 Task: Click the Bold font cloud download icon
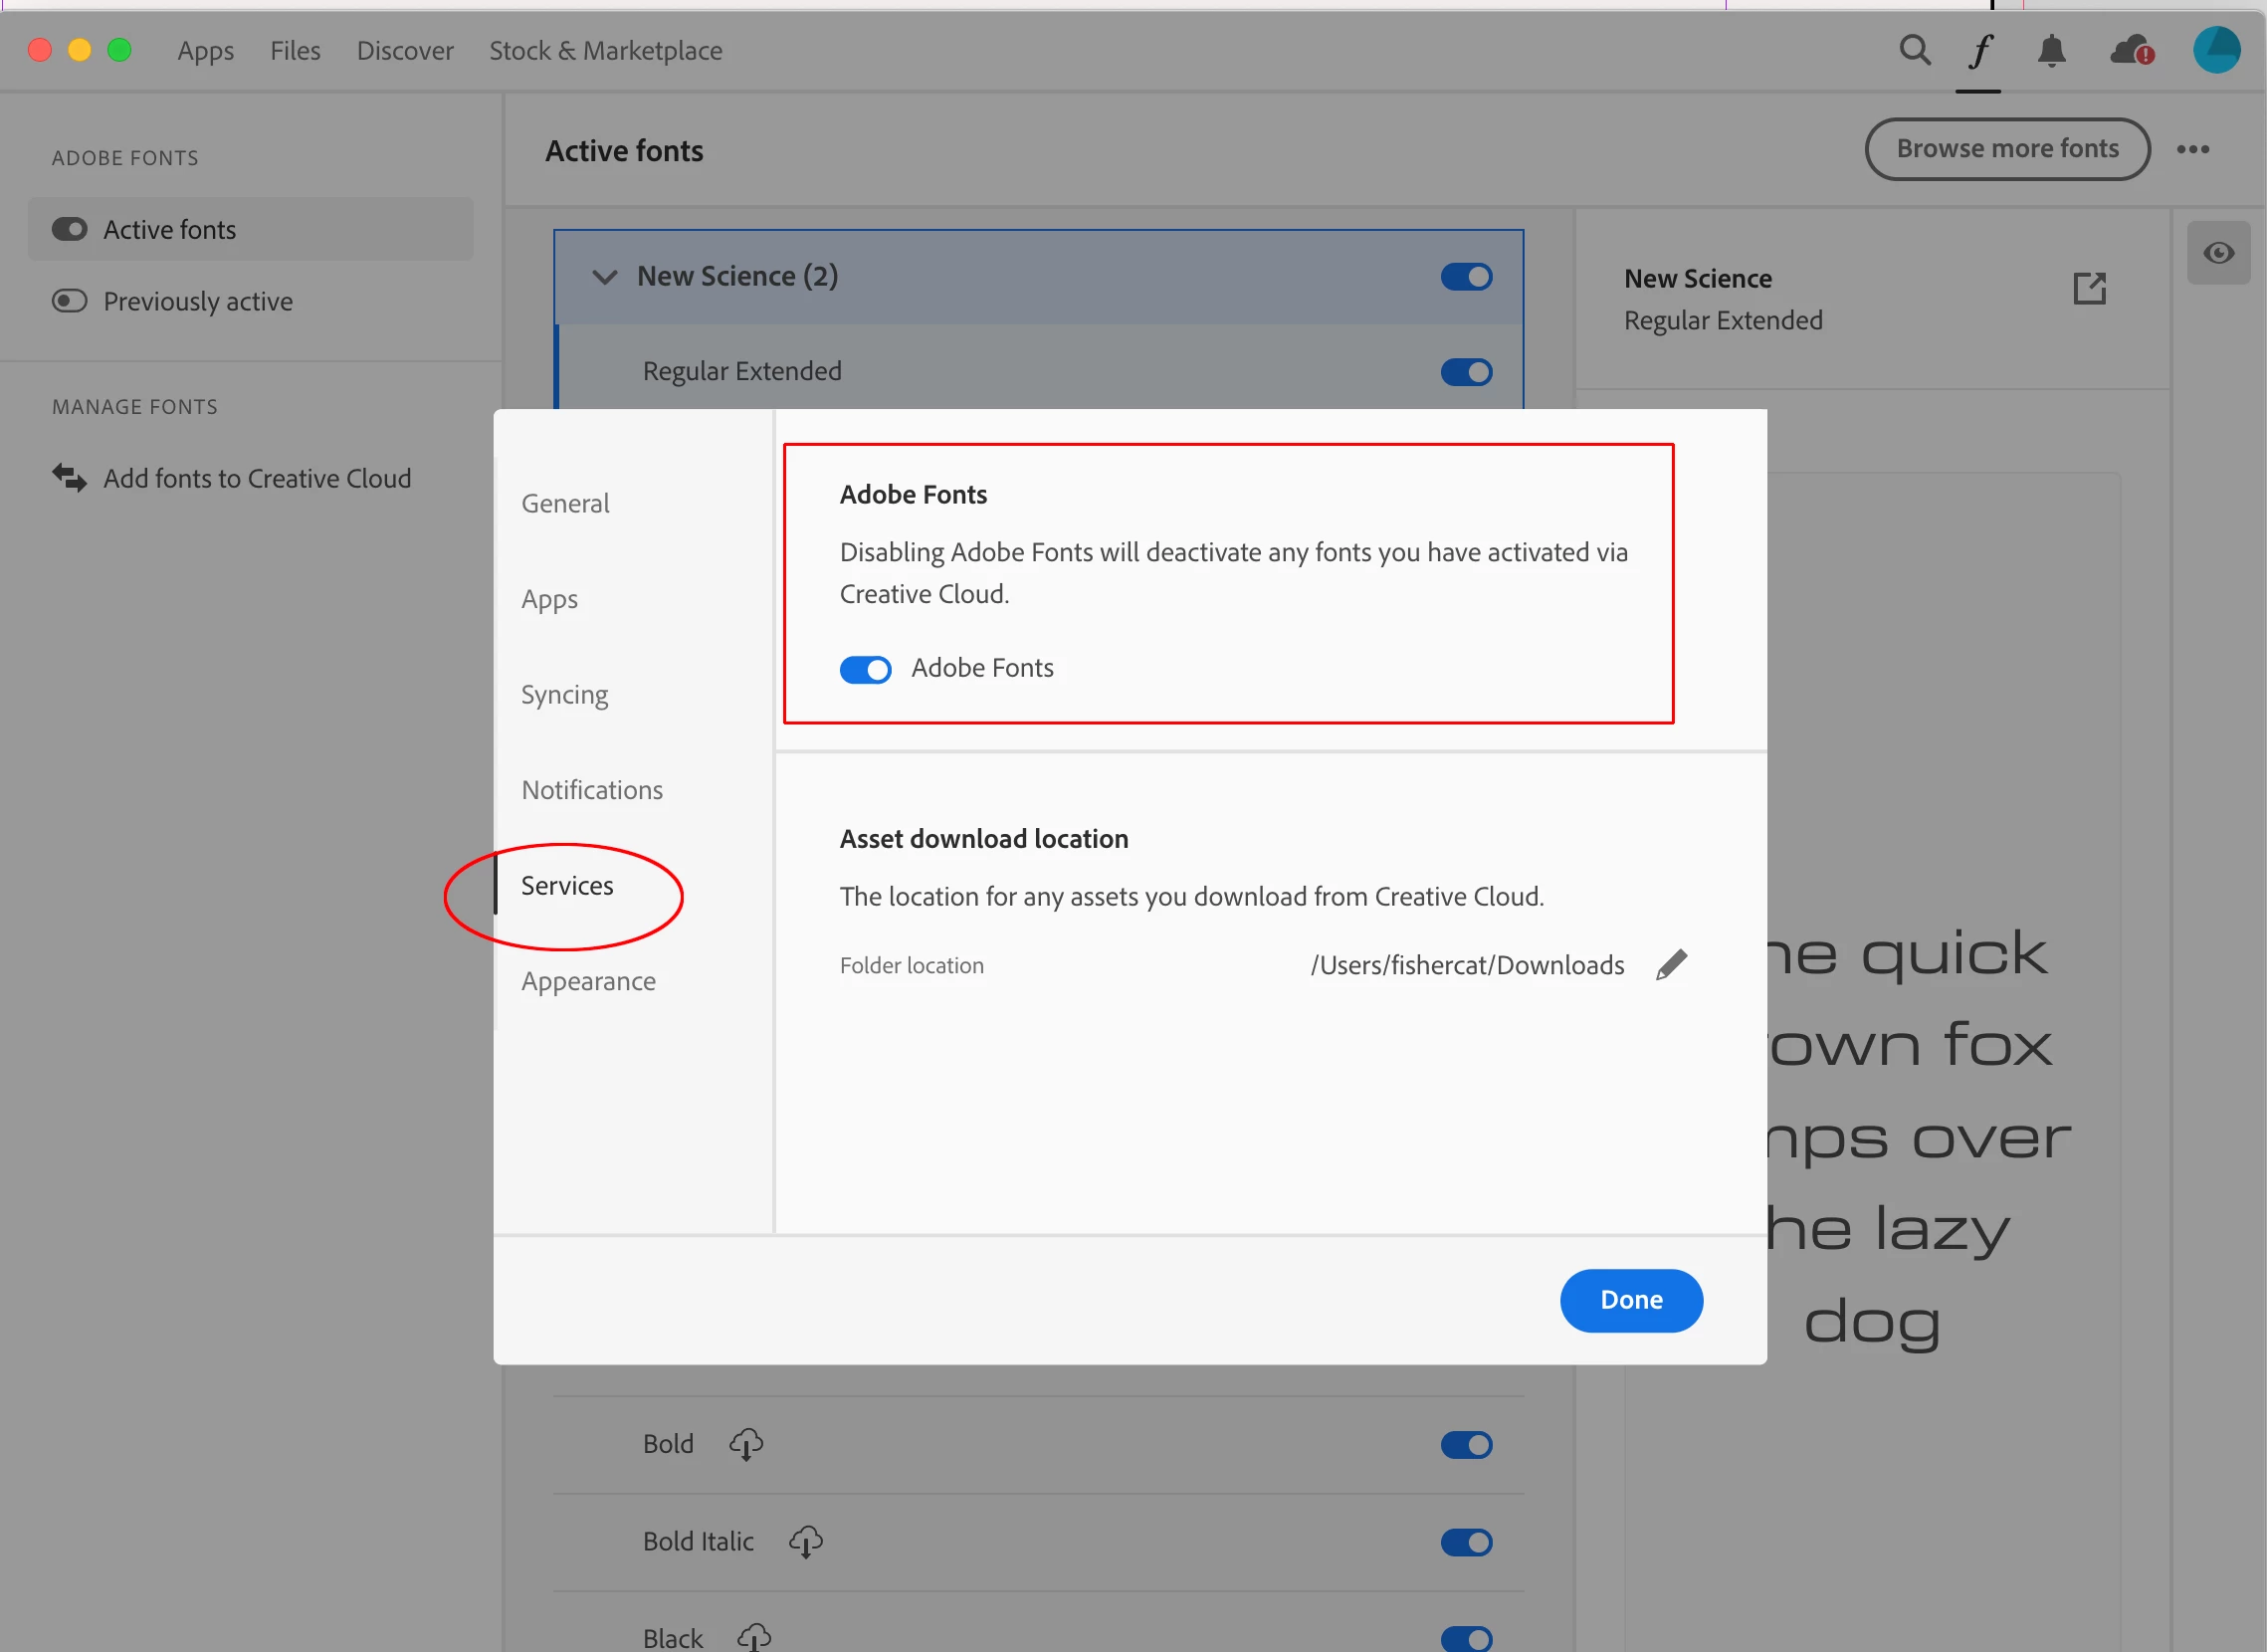pyautogui.click(x=746, y=1444)
